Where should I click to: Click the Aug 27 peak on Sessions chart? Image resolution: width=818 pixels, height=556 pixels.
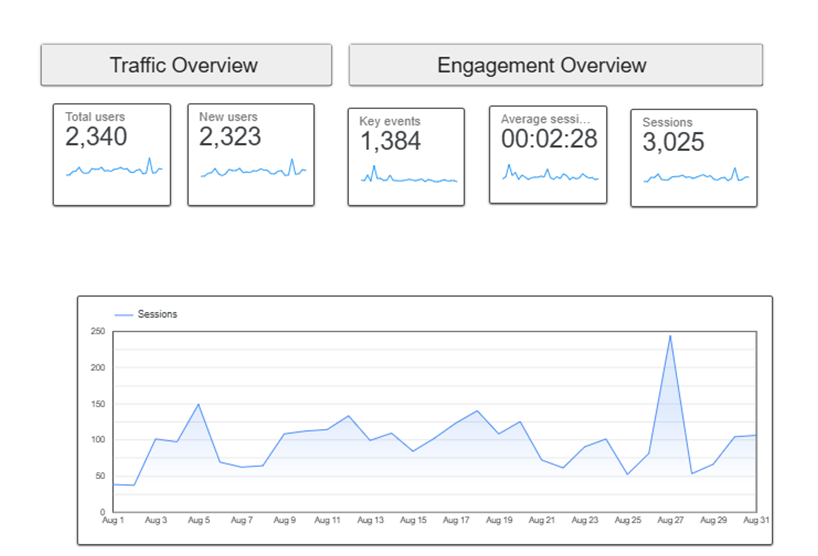pos(670,336)
